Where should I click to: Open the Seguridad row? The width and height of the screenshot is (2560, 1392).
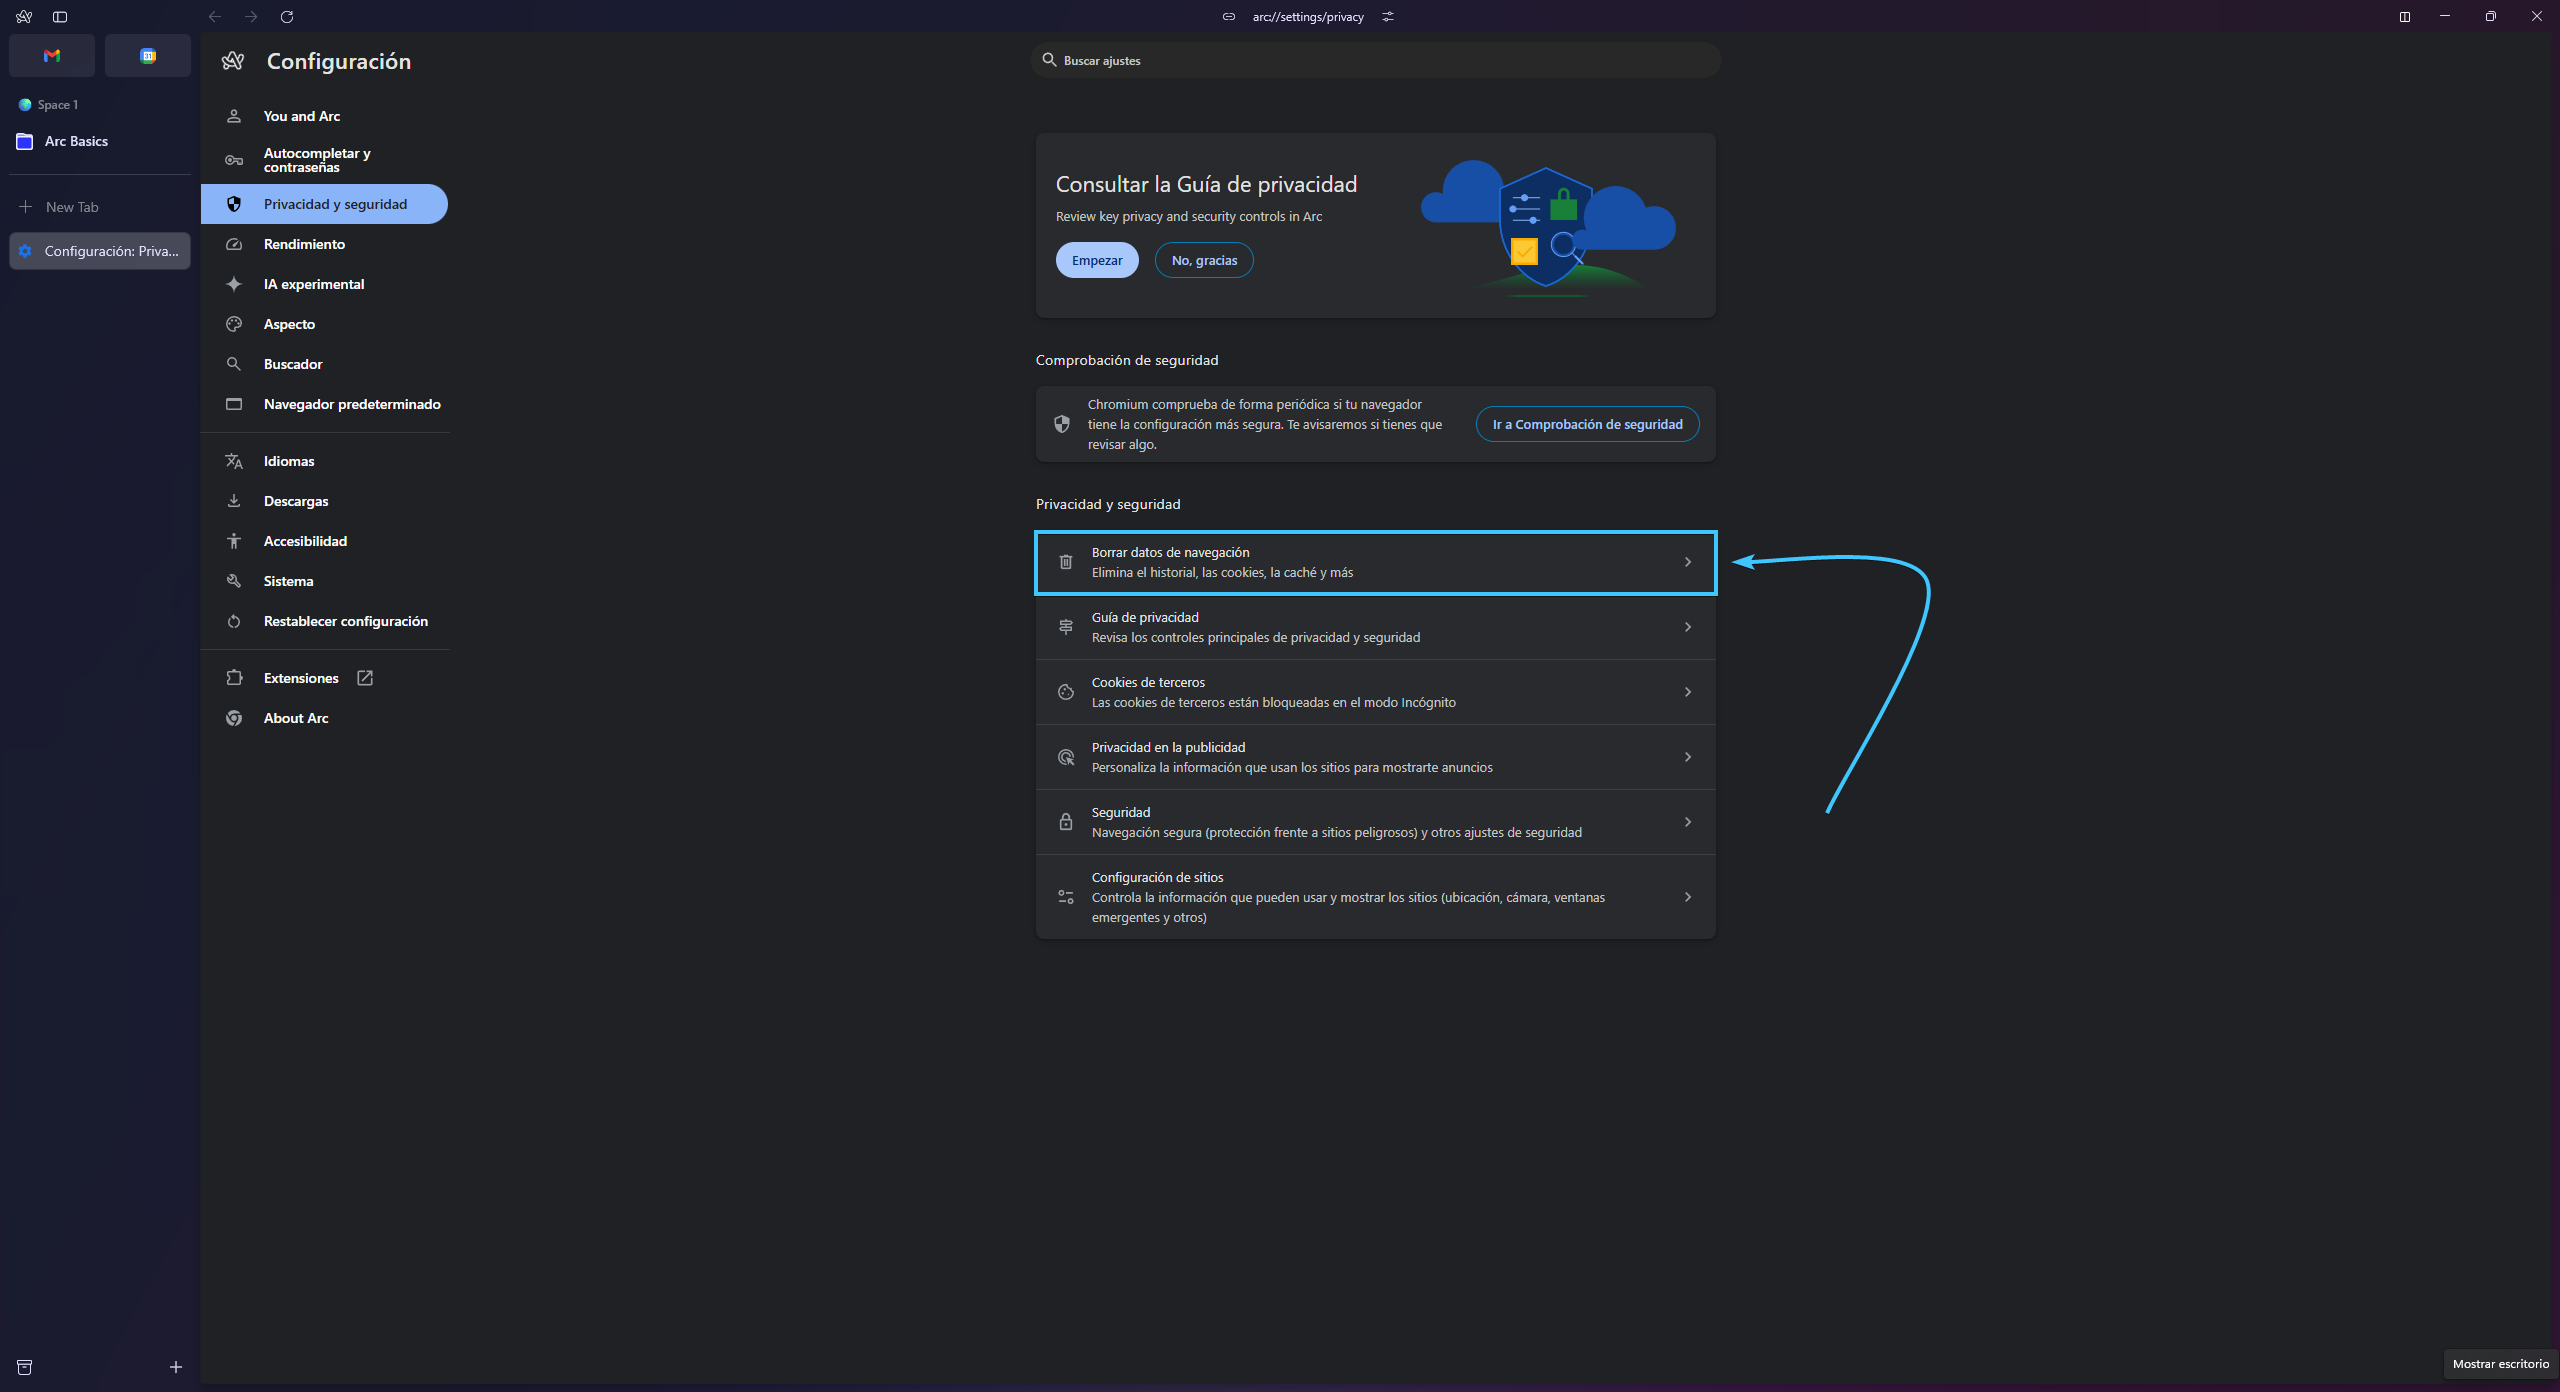1375,822
